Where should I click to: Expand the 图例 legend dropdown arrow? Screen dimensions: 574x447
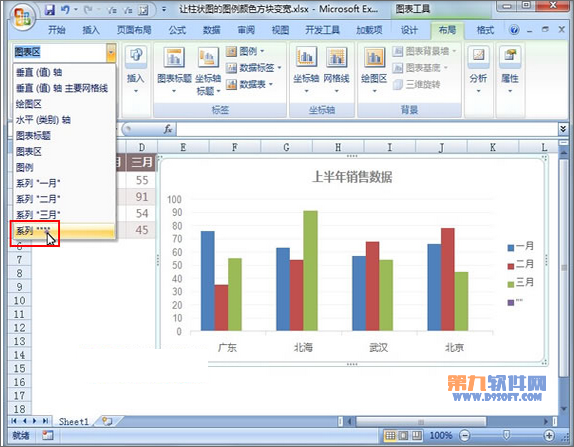(x=262, y=51)
